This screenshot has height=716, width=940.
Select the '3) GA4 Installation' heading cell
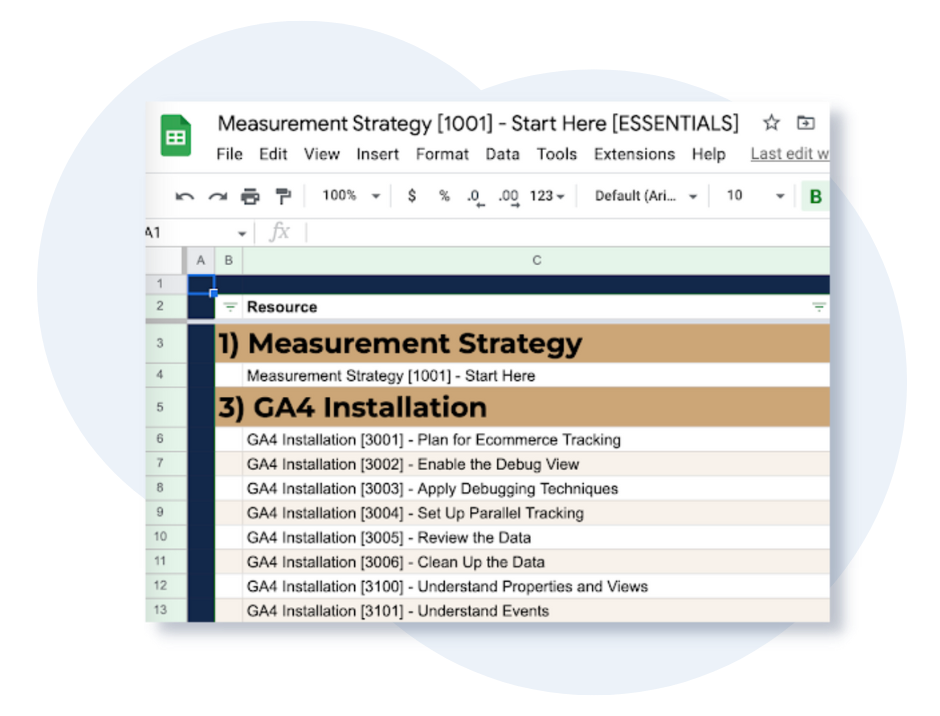pyautogui.click(x=522, y=407)
